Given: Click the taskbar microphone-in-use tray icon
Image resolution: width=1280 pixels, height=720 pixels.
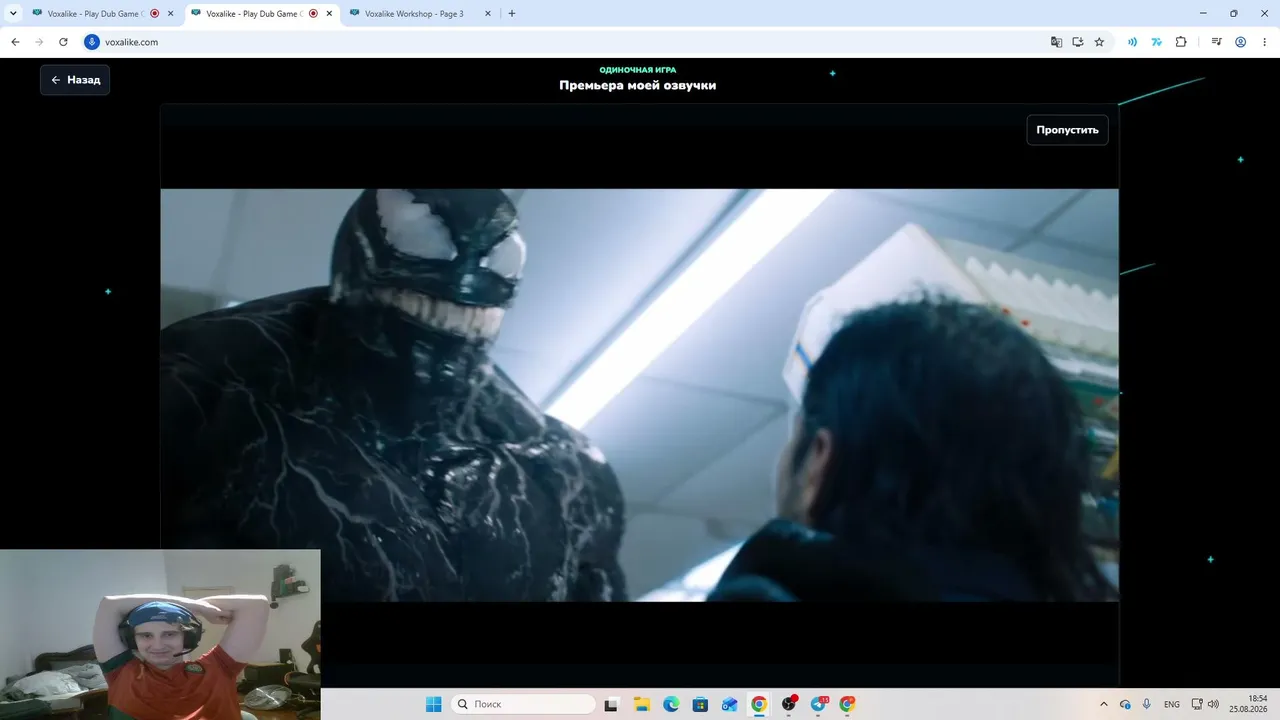Looking at the screenshot, I should [x=1147, y=704].
